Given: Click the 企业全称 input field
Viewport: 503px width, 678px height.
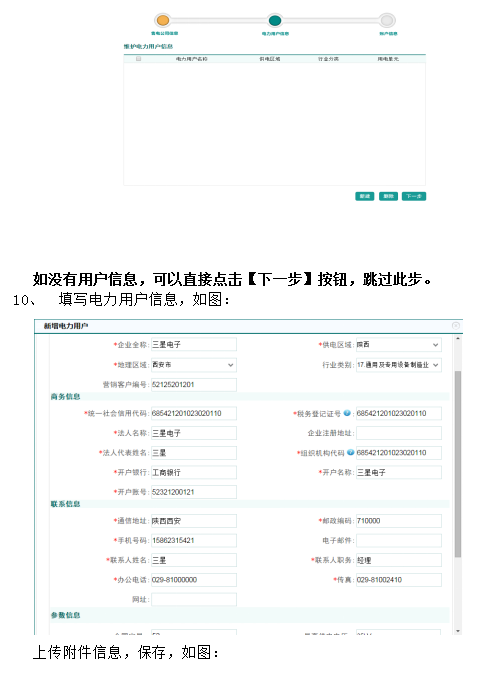Looking at the screenshot, I should pyautogui.click(x=194, y=344).
